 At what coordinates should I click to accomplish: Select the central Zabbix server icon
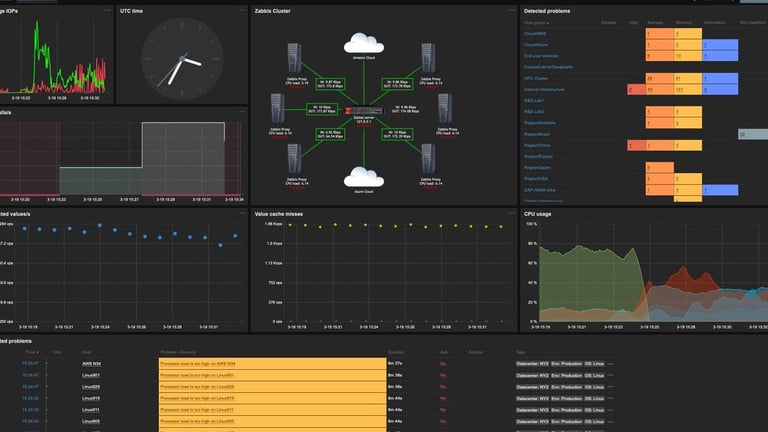pyautogui.click(x=364, y=111)
